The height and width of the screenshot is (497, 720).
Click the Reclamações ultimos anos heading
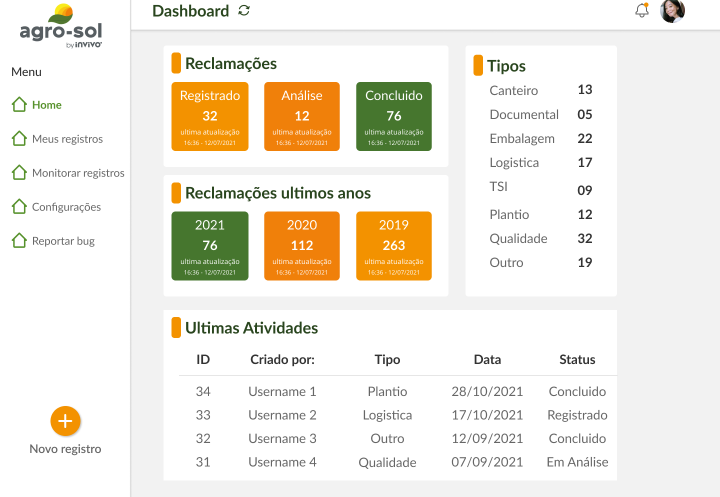coord(278,193)
